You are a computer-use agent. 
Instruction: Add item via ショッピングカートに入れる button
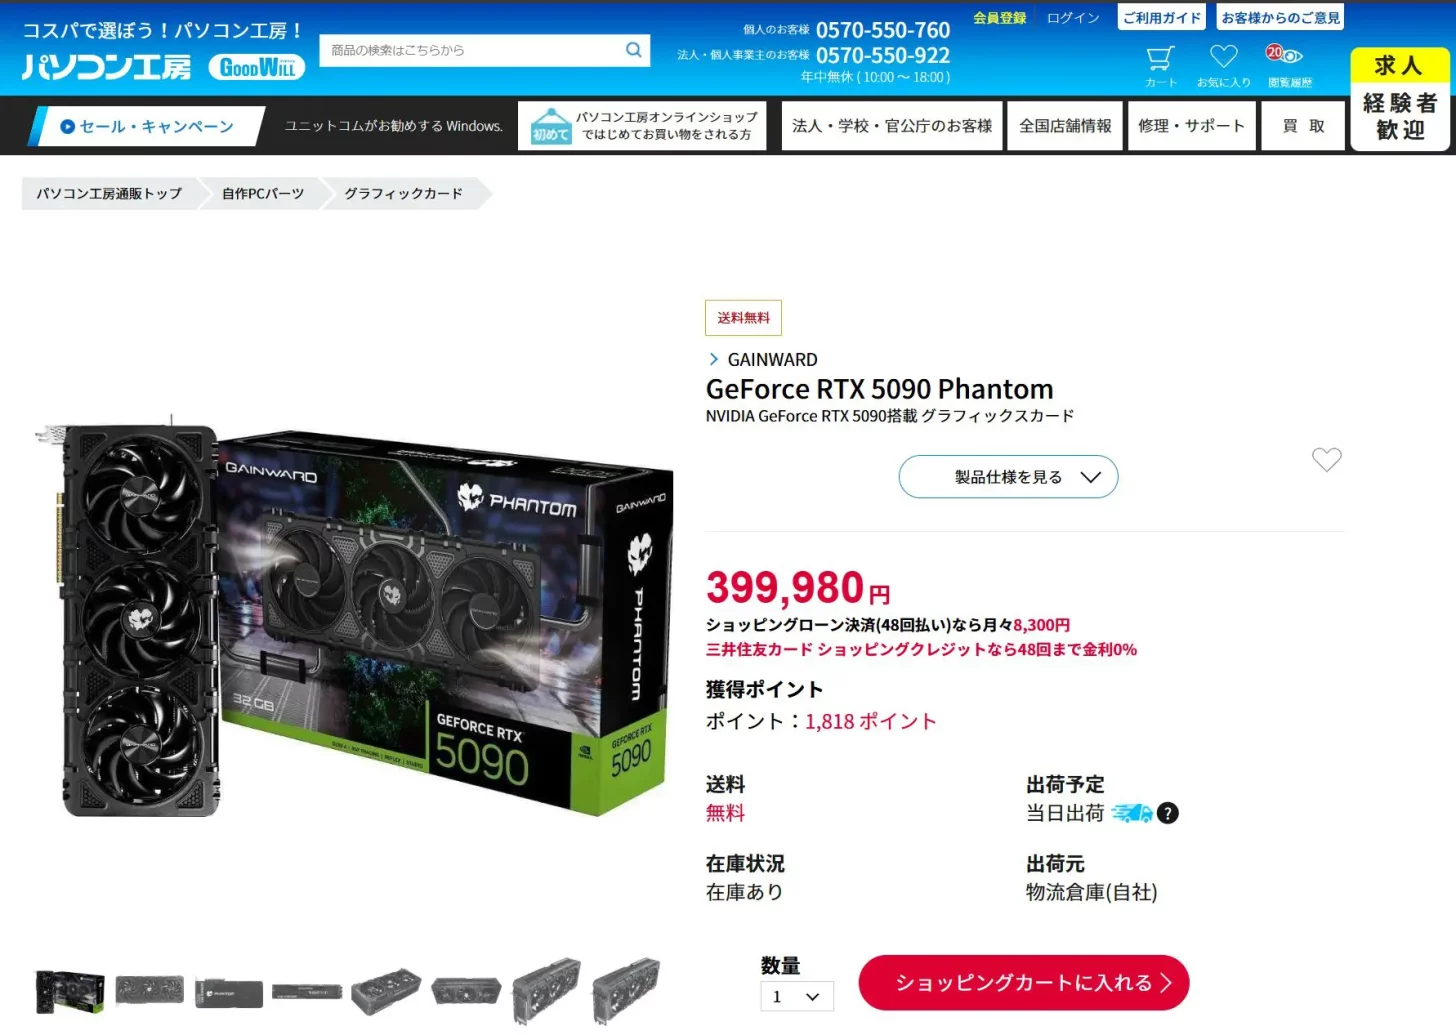[x=1024, y=983]
